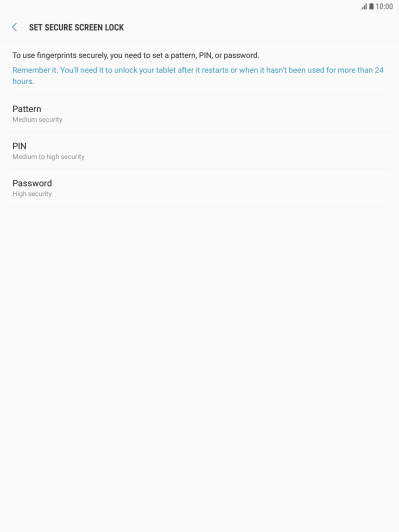Image resolution: width=399 pixels, height=532 pixels.
Task: Tap the signal strength icon
Action: (x=364, y=6)
